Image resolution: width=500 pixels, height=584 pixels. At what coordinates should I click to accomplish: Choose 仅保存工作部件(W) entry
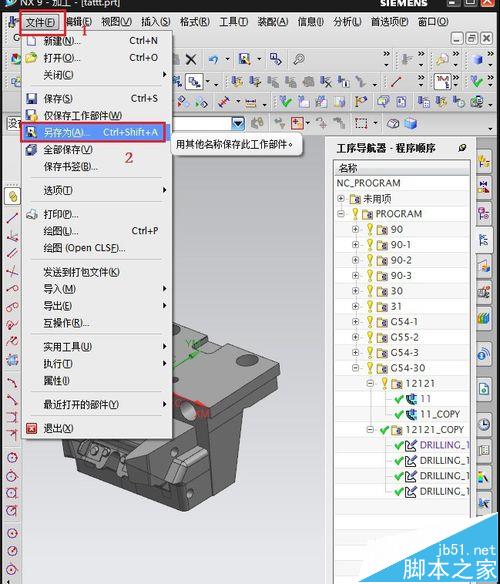97,115
